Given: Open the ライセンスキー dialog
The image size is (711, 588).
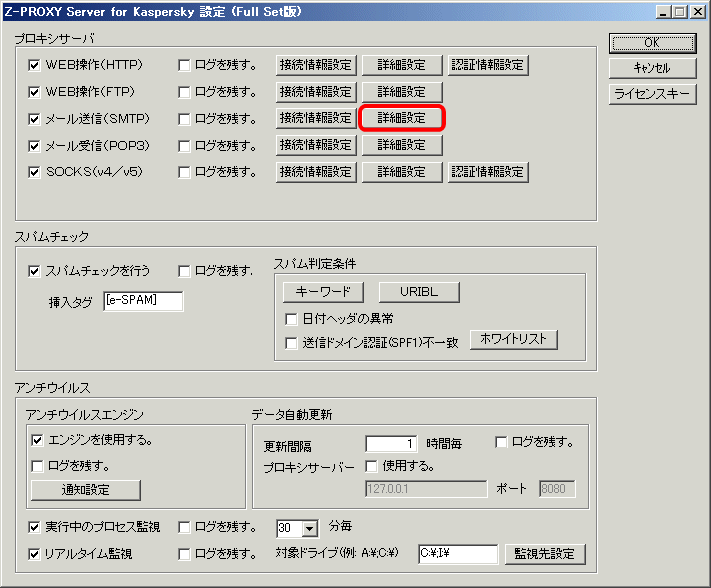Looking at the screenshot, I should (653, 94).
